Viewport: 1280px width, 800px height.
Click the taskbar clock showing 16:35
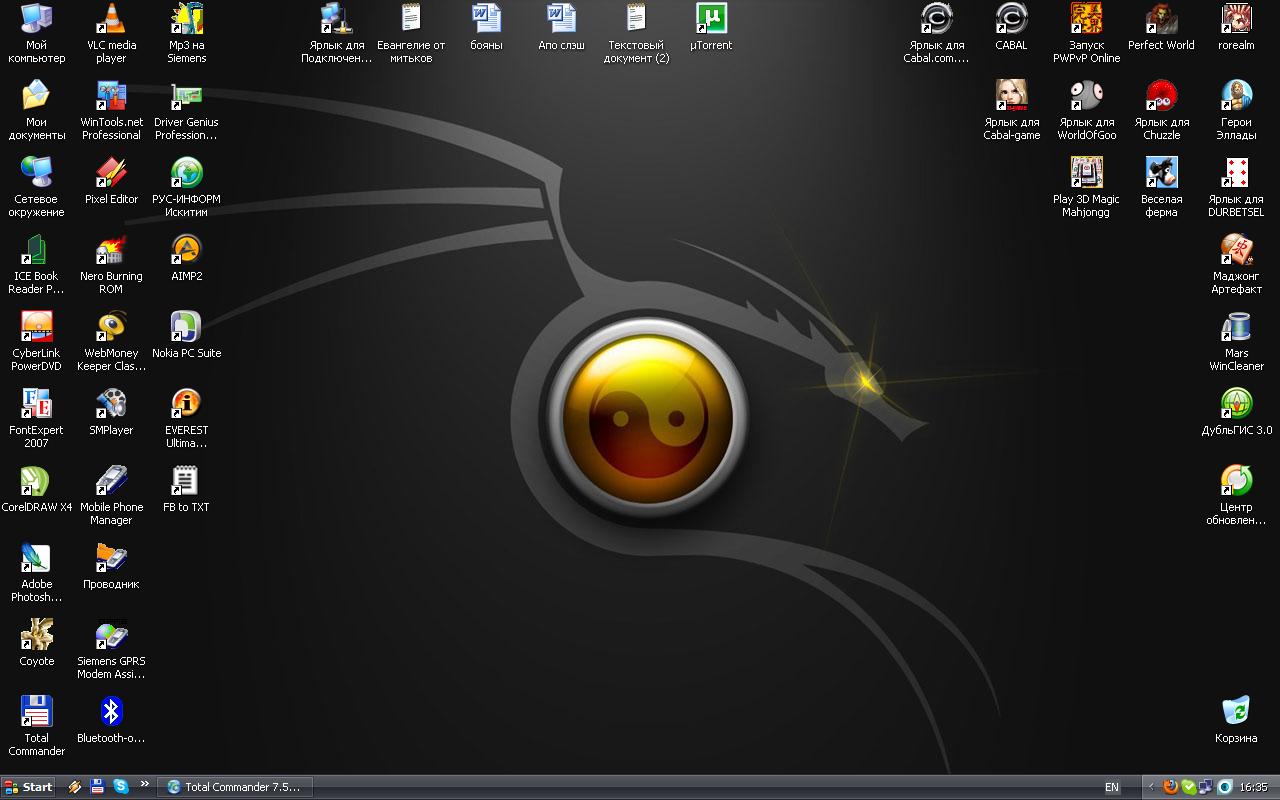(1253, 787)
